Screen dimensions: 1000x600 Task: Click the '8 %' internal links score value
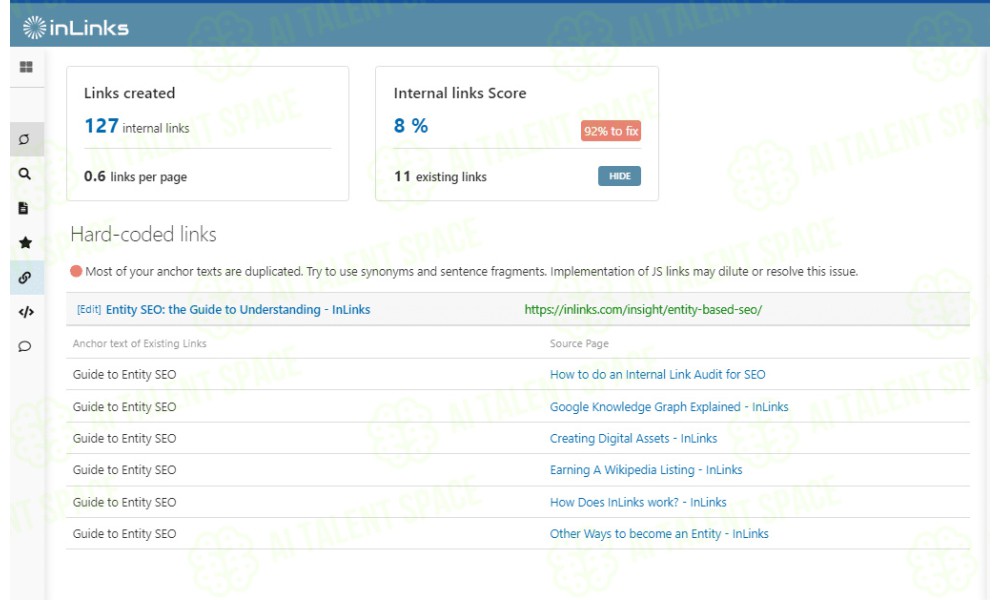coord(411,126)
